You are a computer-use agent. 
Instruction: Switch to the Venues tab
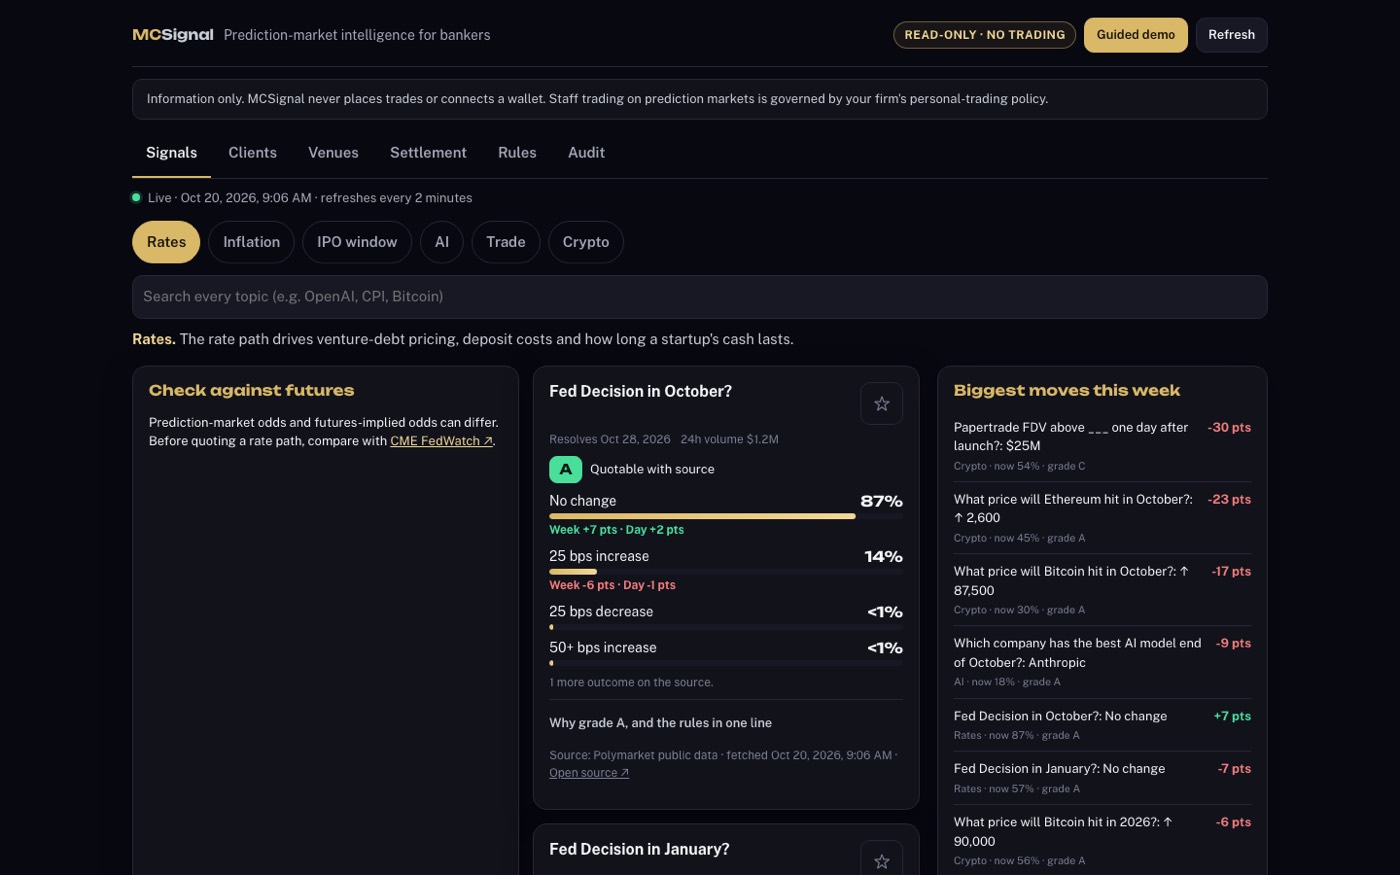333,153
